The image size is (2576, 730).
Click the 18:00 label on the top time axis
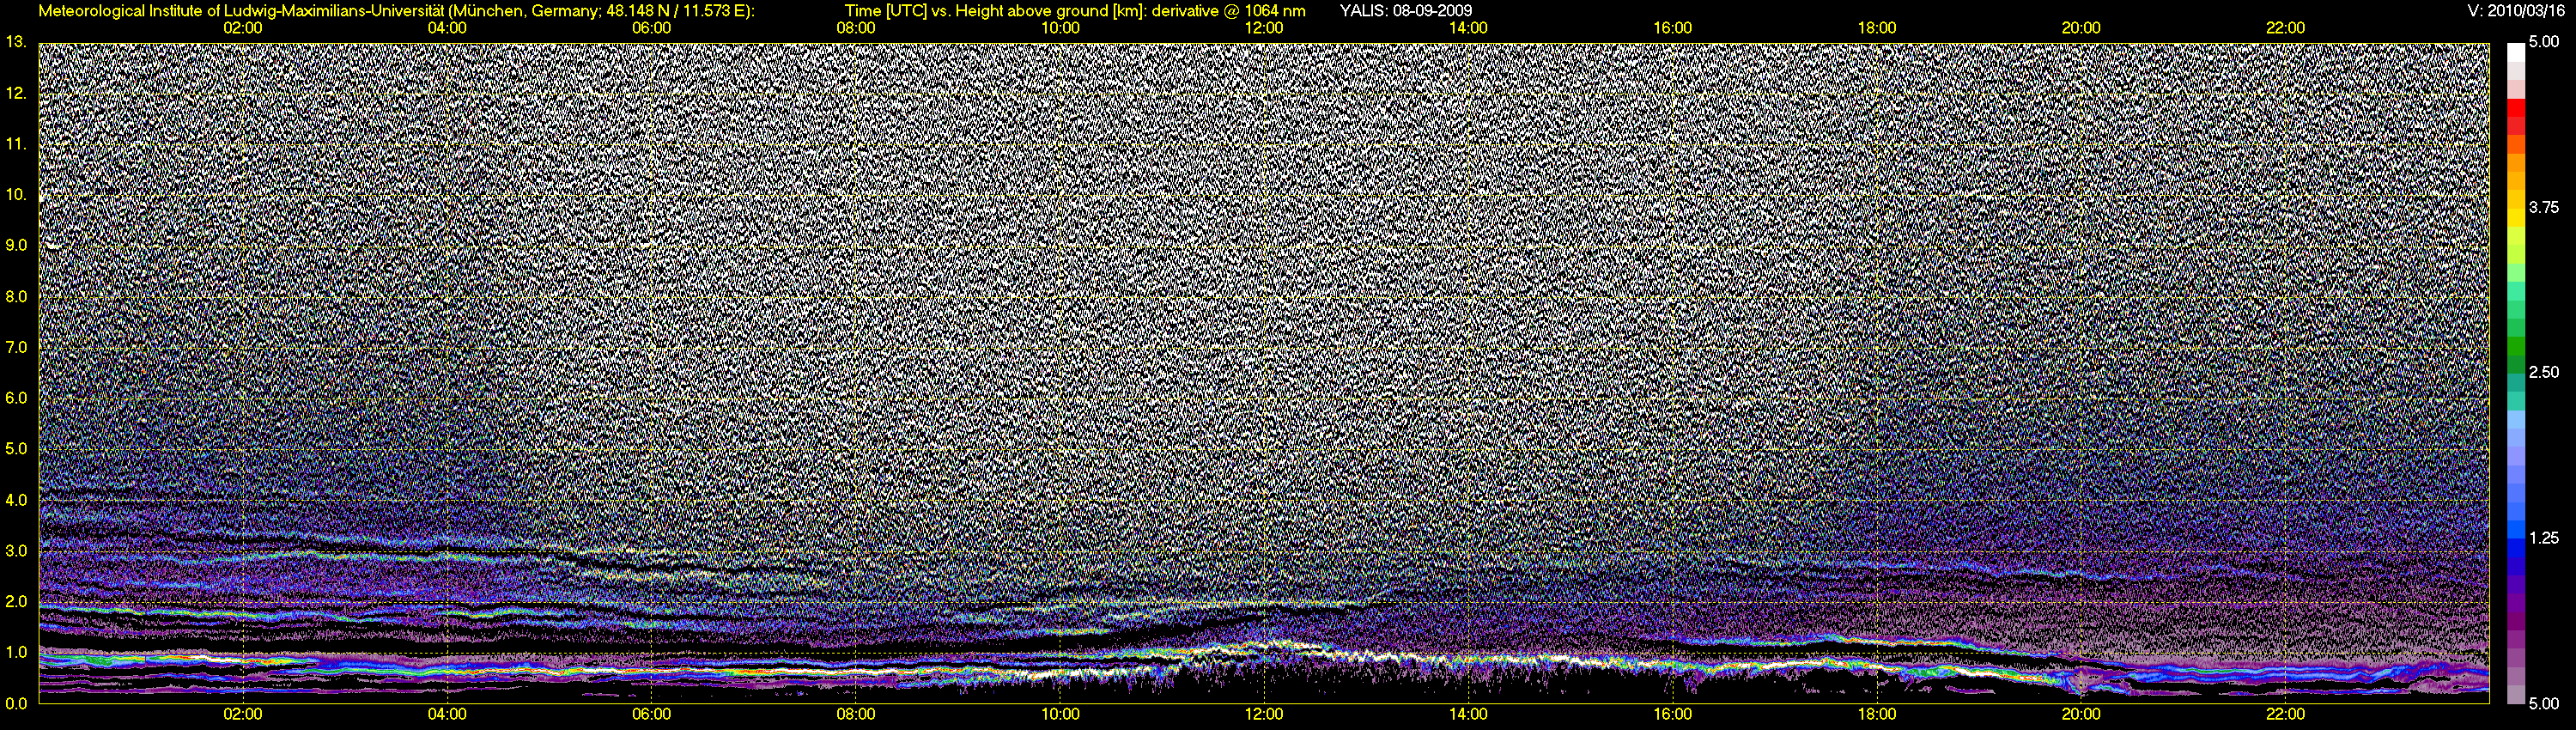(1877, 28)
